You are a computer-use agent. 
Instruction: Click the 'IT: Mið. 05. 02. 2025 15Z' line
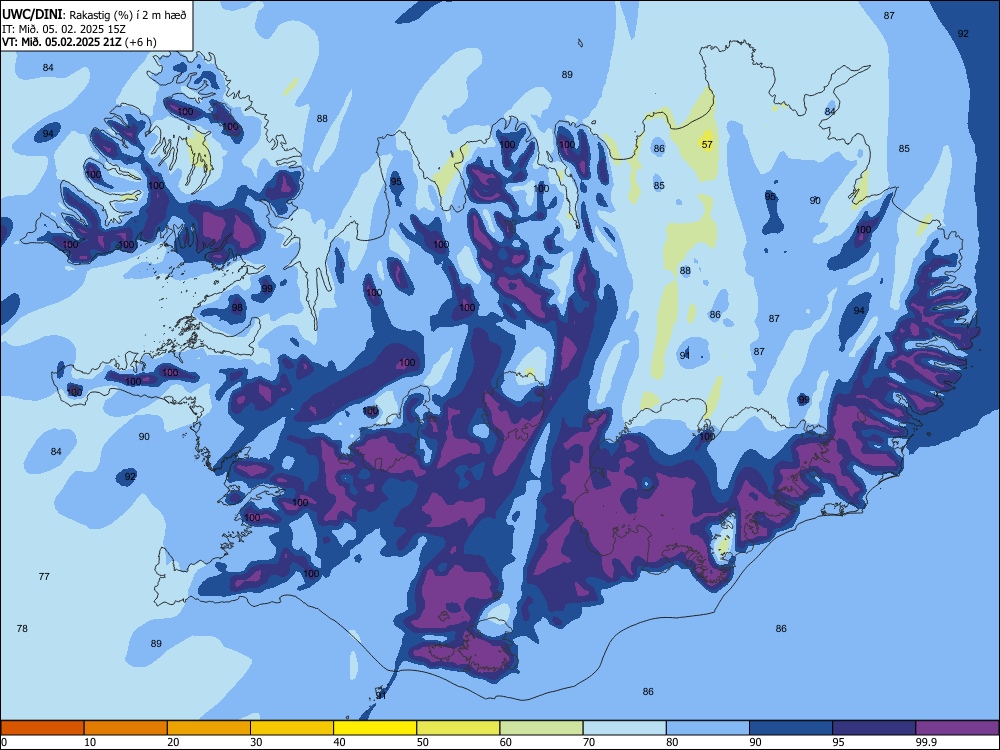pyautogui.click(x=64, y=29)
